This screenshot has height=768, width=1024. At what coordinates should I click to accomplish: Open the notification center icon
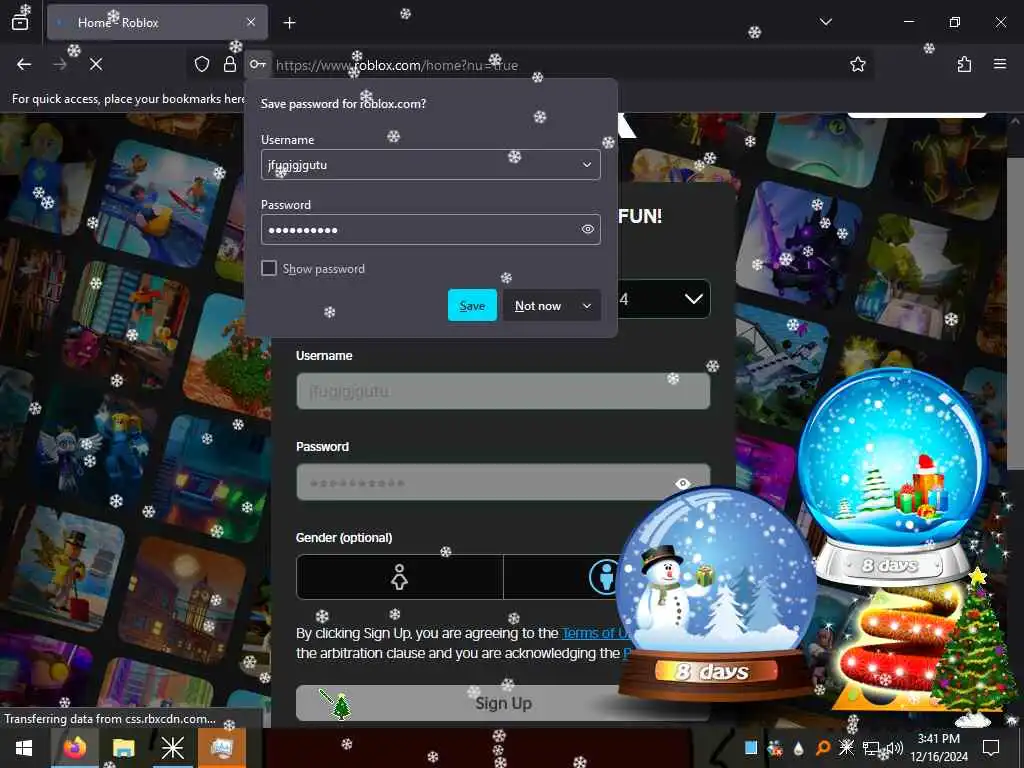pyautogui.click(x=991, y=748)
